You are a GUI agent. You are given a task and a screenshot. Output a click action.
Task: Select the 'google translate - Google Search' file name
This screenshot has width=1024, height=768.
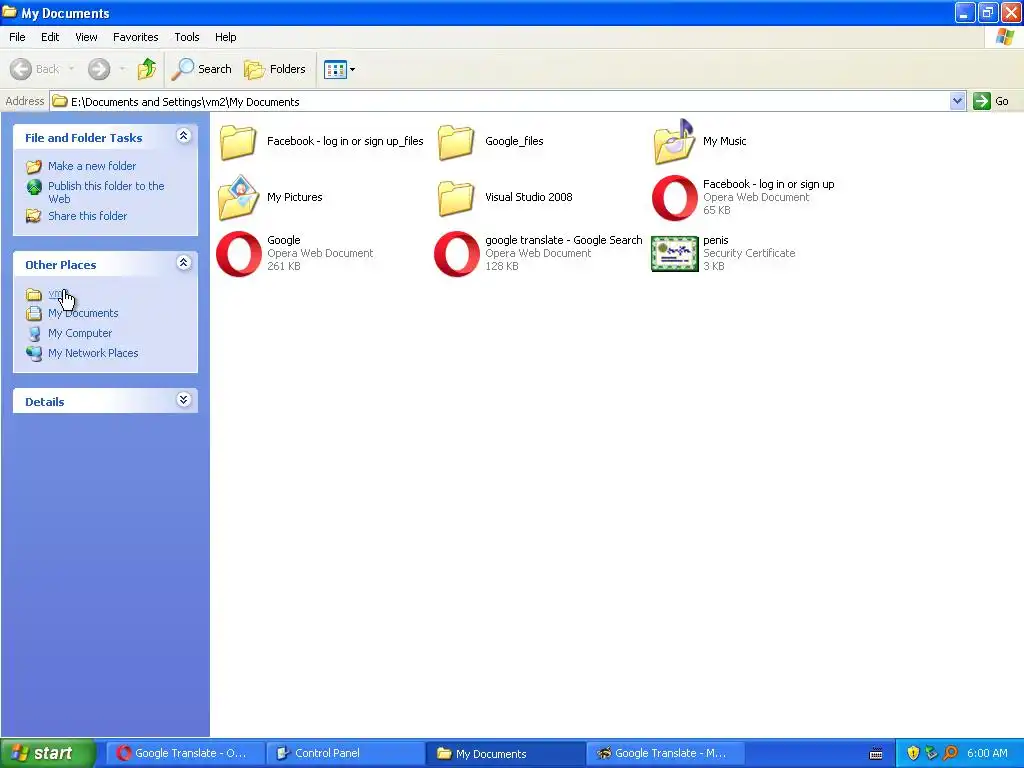[564, 240]
